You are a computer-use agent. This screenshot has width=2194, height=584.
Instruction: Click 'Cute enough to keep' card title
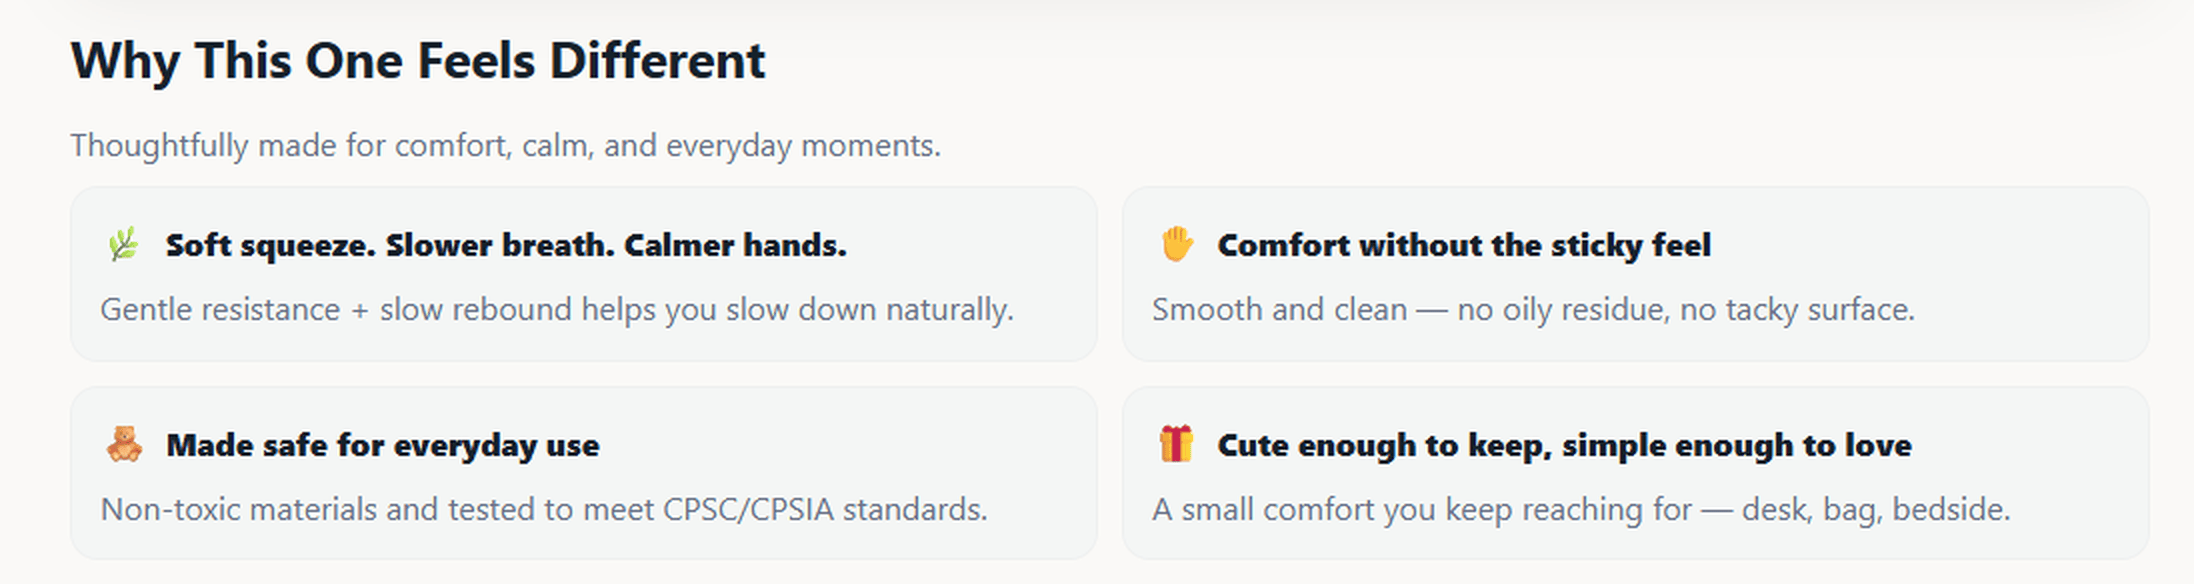(x=1563, y=446)
